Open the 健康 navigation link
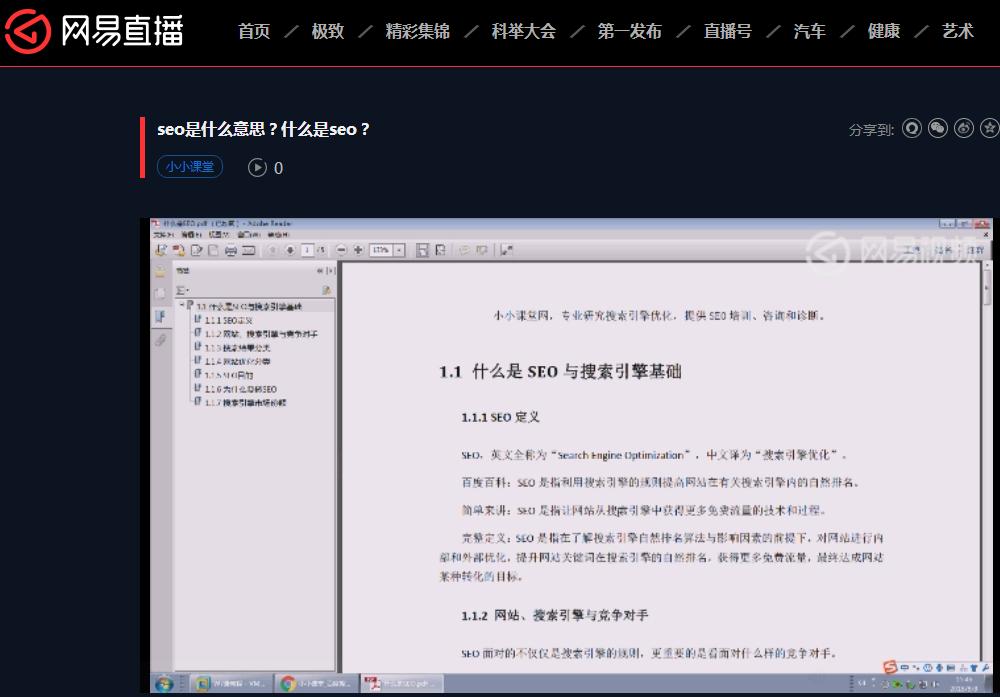The image size is (1000, 697). pyautogui.click(x=883, y=31)
